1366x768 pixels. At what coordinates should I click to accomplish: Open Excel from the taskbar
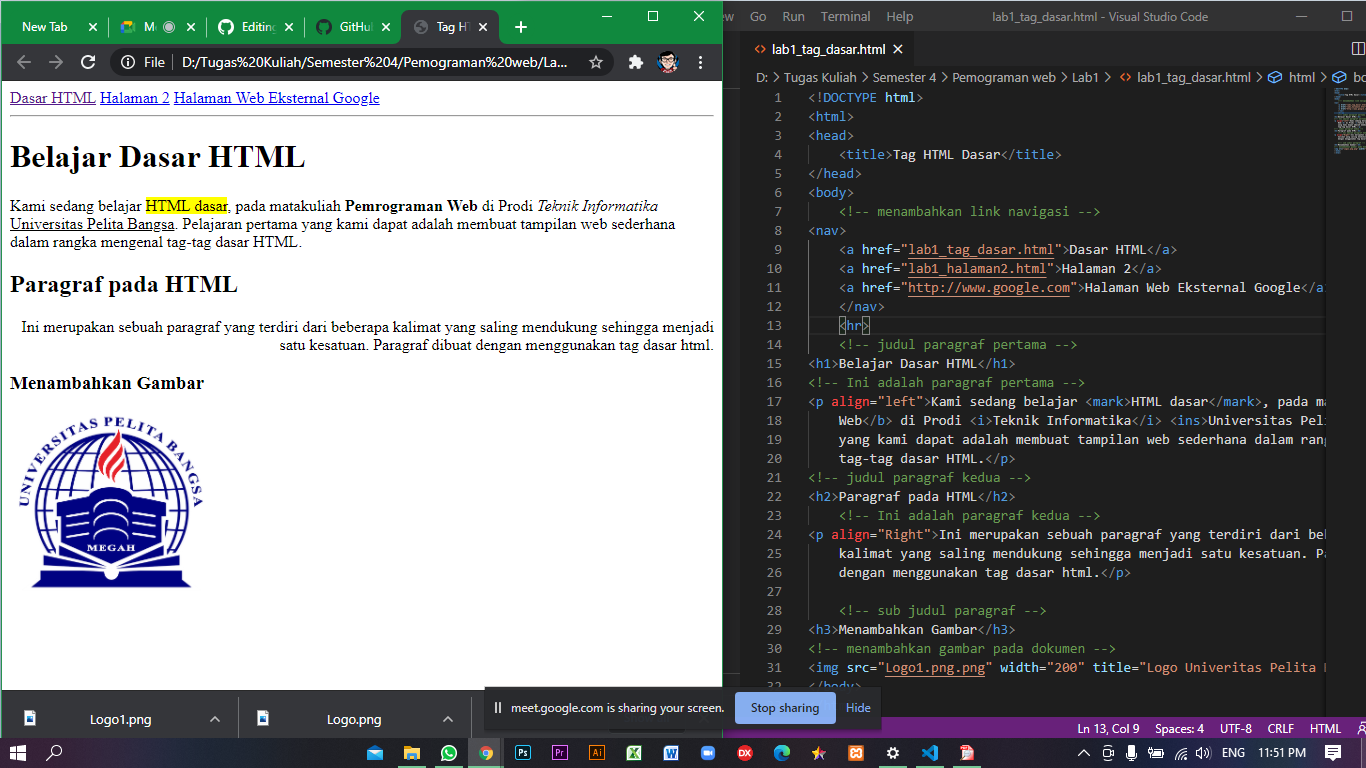coord(634,753)
